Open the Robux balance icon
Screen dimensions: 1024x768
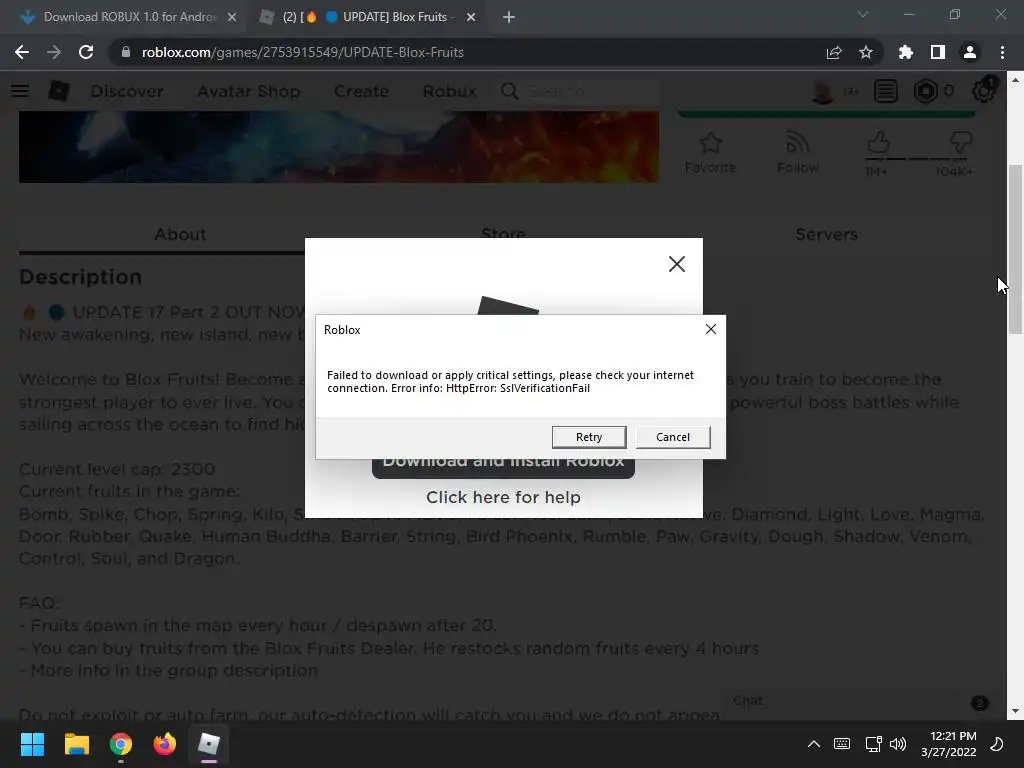click(x=925, y=91)
